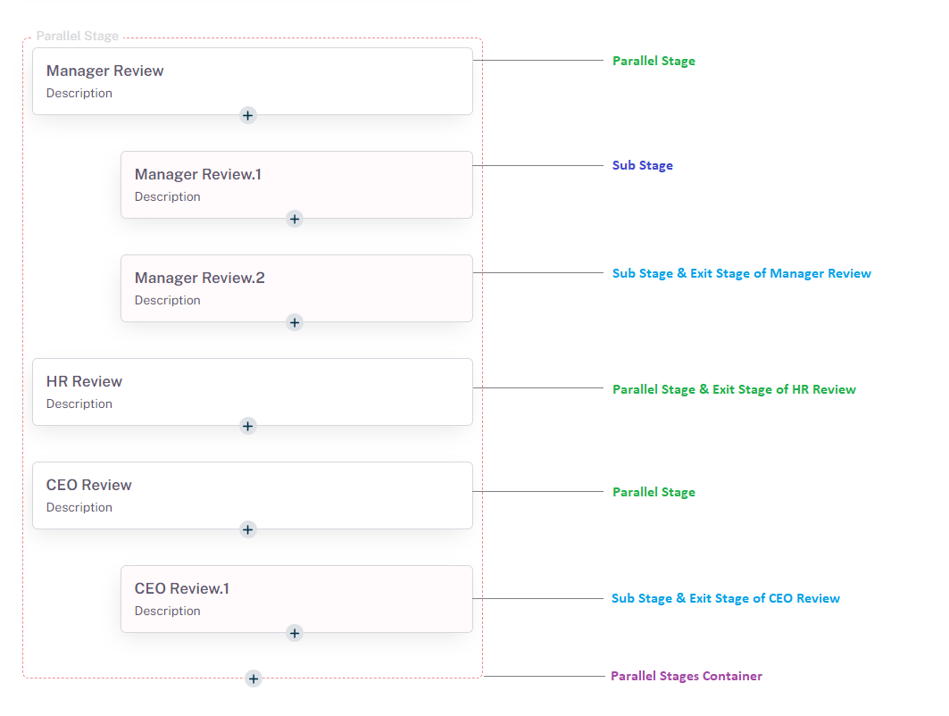Click the plus icon under Manager Review.1
Viewport: 949px width, 716px height.
point(294,219)
